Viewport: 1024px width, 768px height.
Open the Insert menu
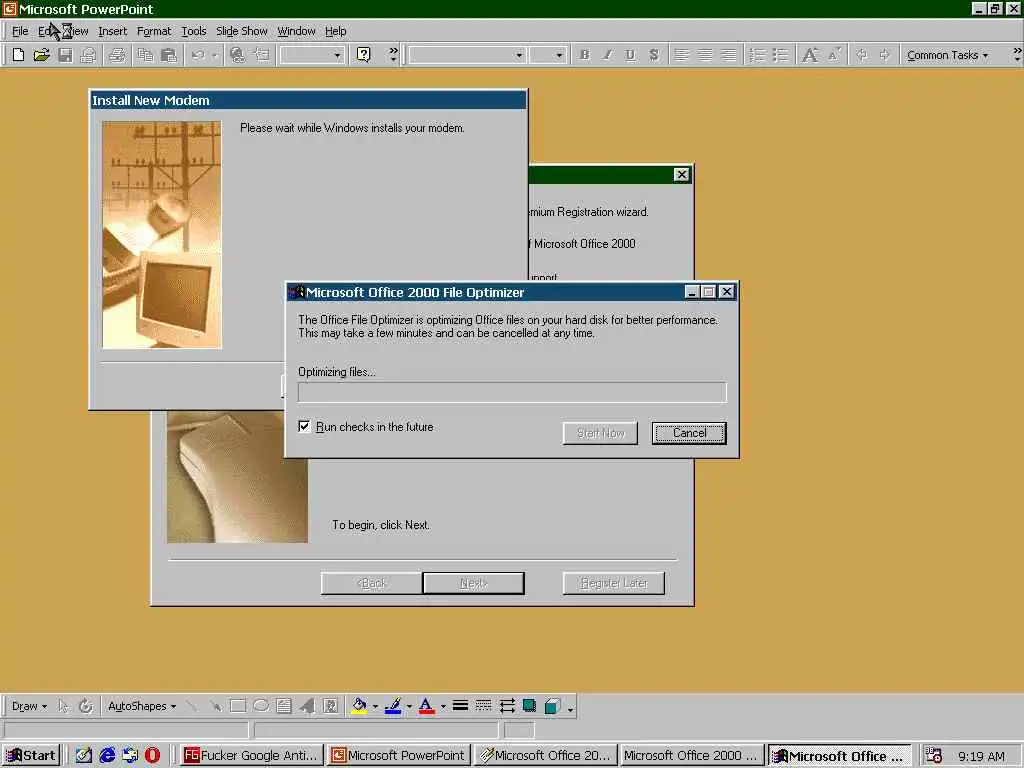click(x=112, y=31)
